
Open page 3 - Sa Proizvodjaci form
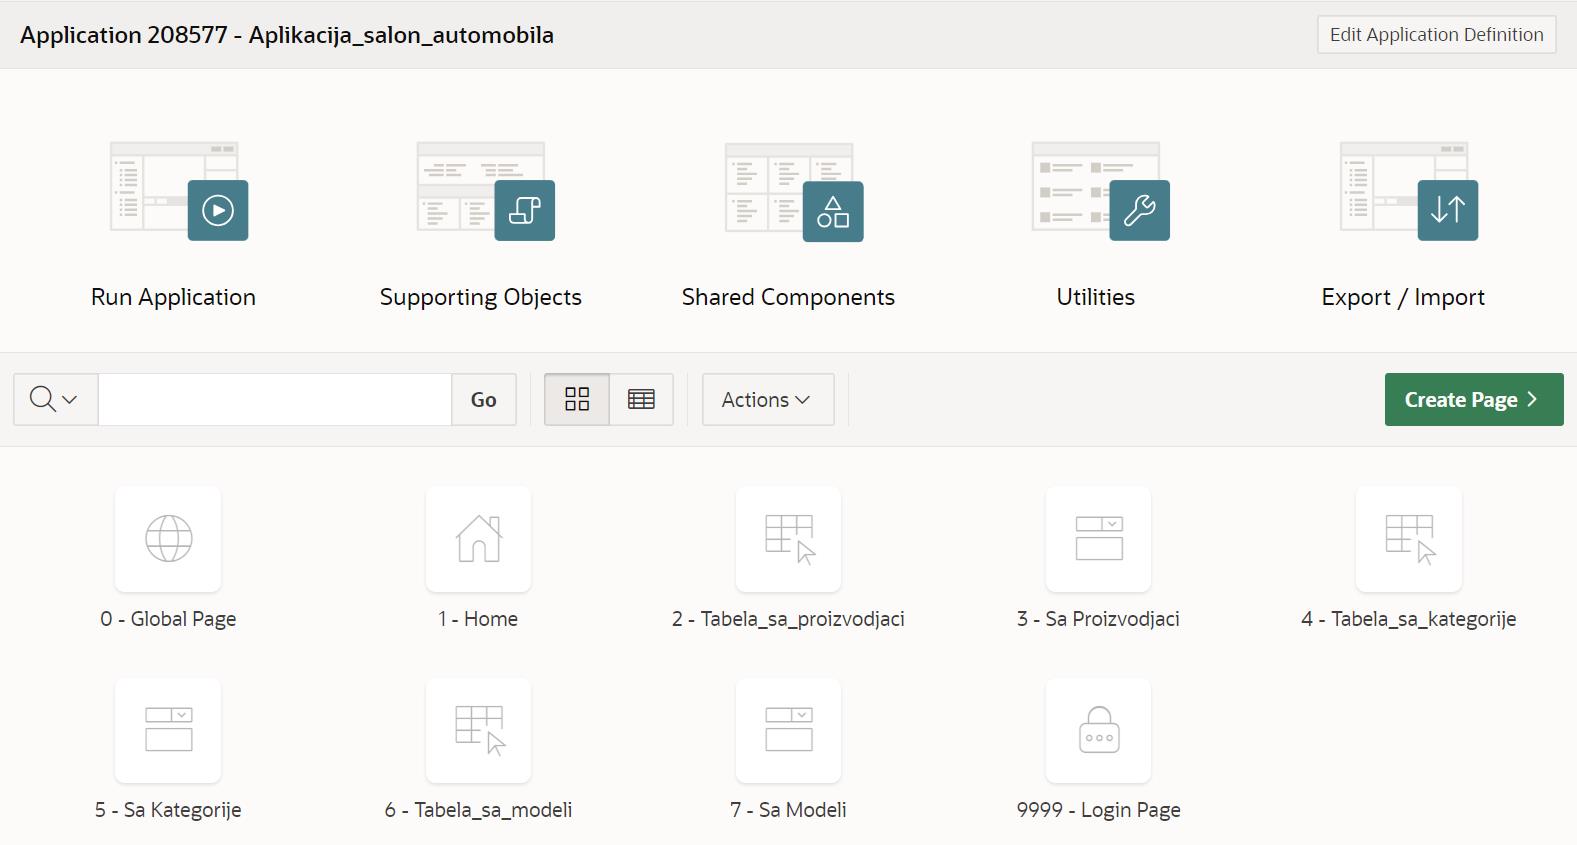(1098, 539)
